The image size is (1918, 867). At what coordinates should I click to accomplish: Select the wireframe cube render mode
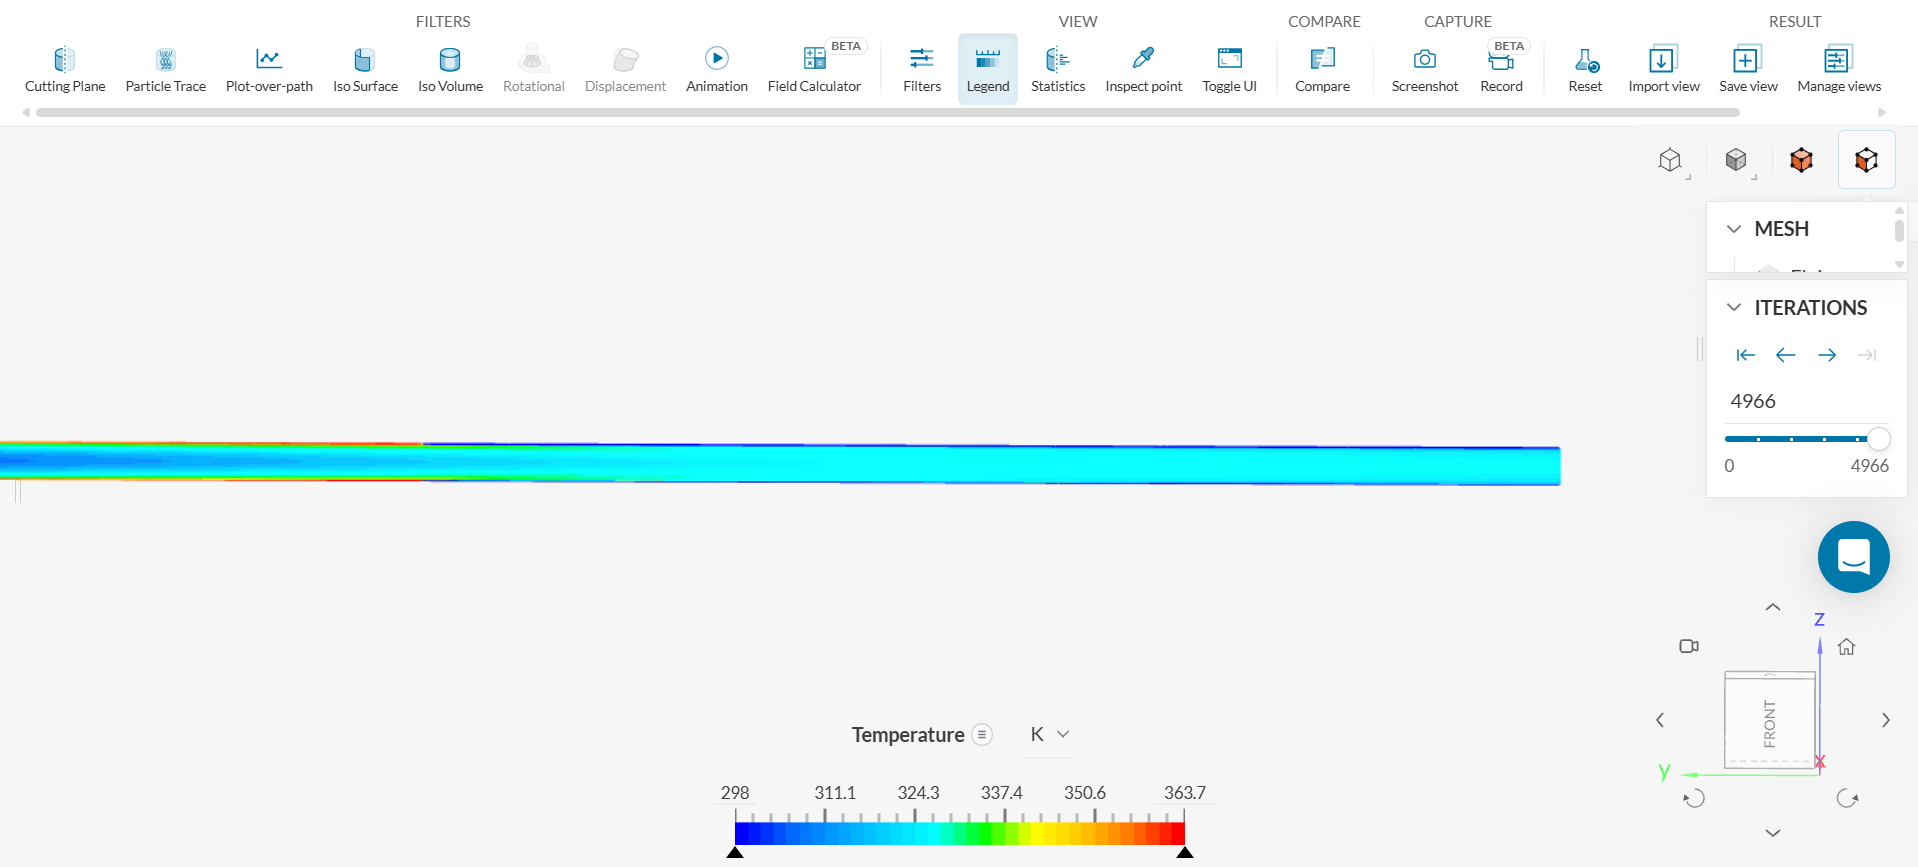point(1670,160)
